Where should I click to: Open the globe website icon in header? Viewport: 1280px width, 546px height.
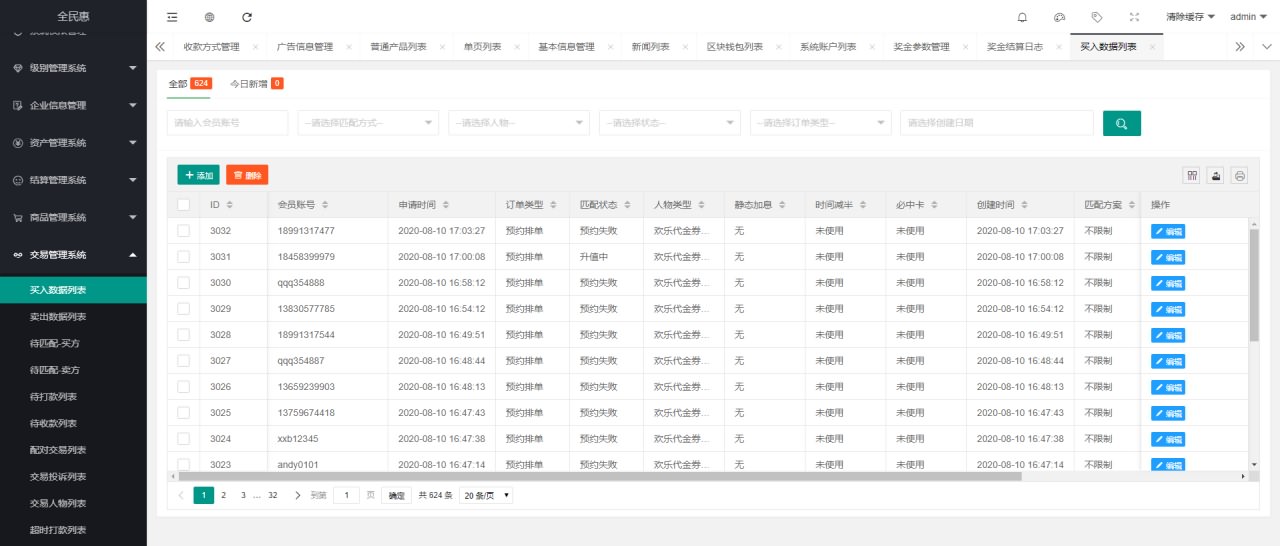click(209, 17)
